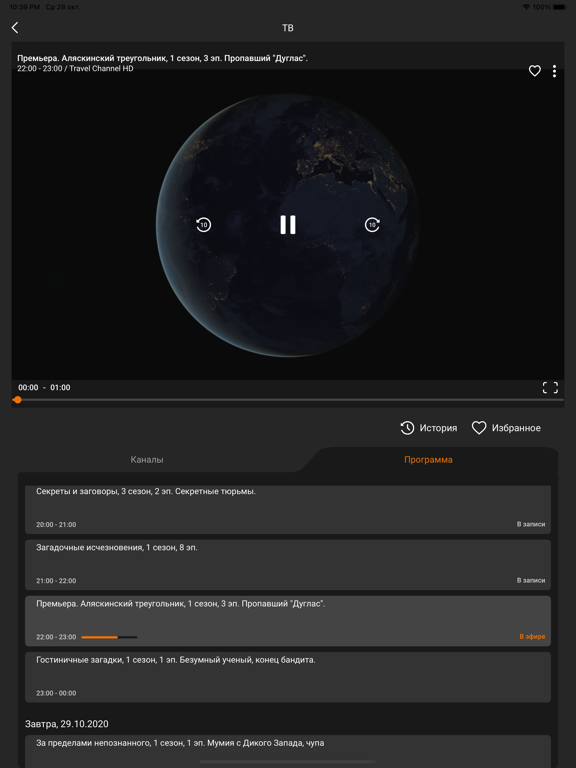Open Гостиничные загадки program entry
Image resolution: width=576 pixels, height=768 pixels.
[288, 677]
